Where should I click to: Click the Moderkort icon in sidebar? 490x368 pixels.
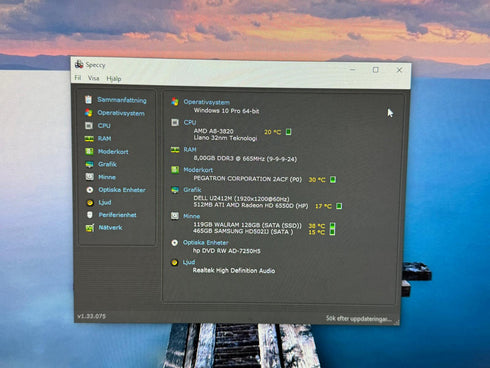(89, 151)
